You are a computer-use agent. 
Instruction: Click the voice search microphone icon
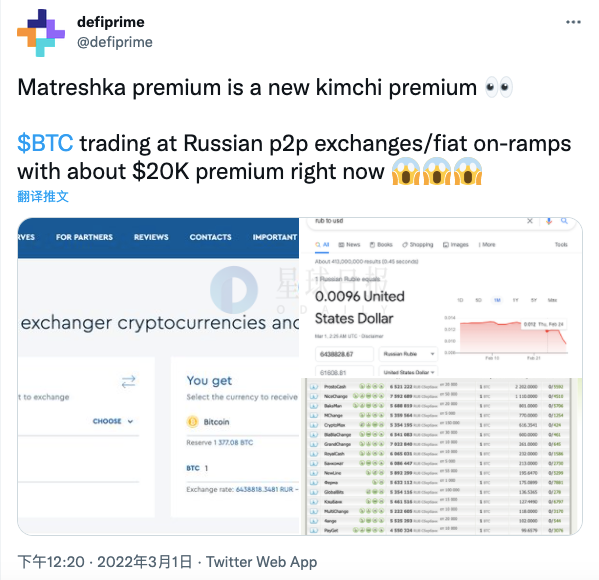click(x=549, y=221)
